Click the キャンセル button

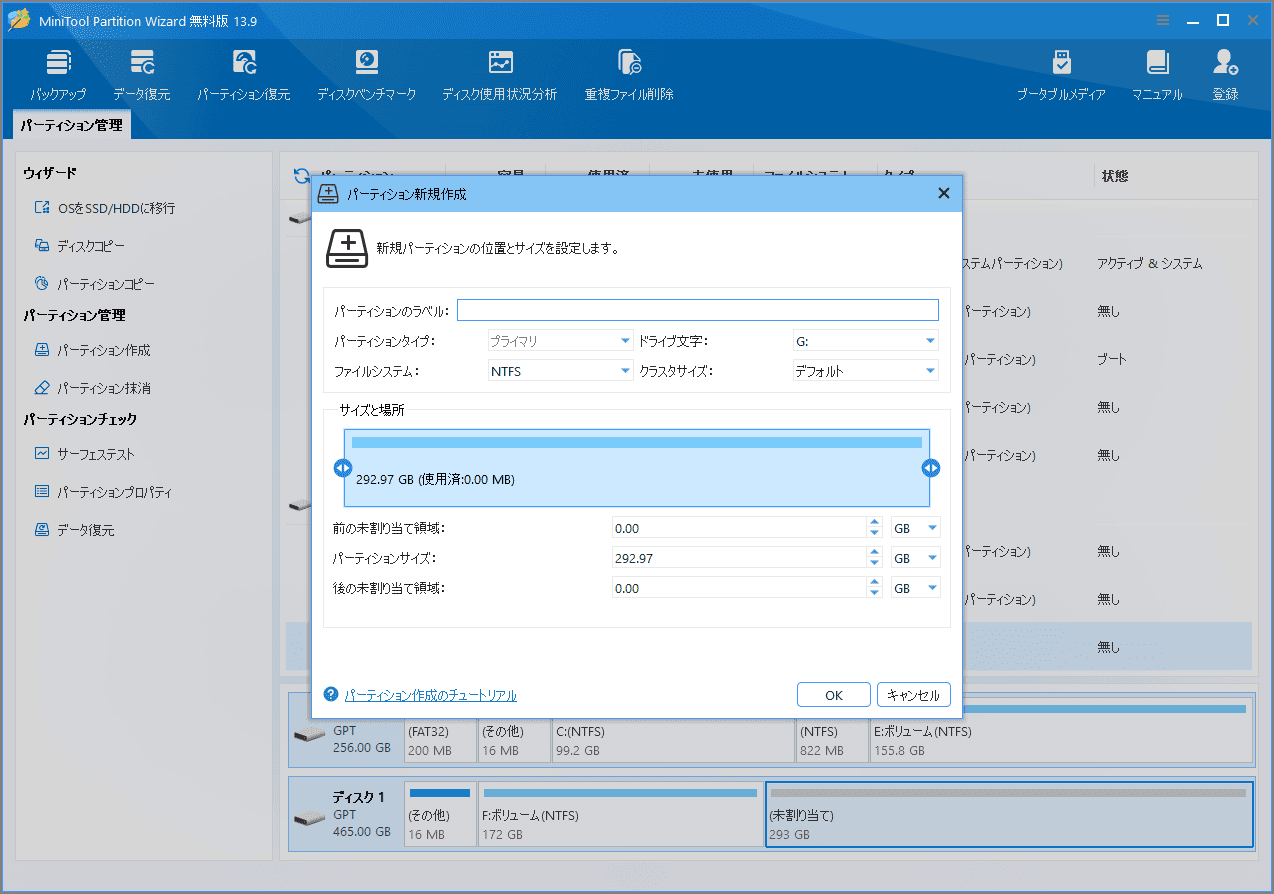click(x=914, y=695)
